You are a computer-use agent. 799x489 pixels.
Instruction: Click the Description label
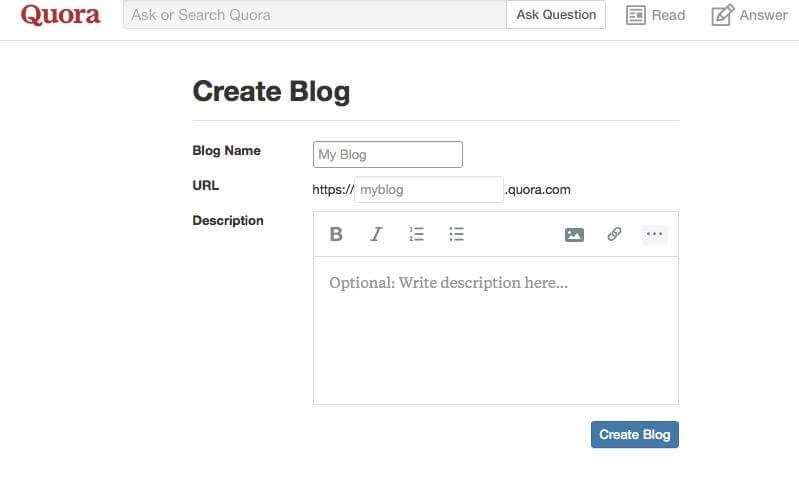[x=228, y=221]
